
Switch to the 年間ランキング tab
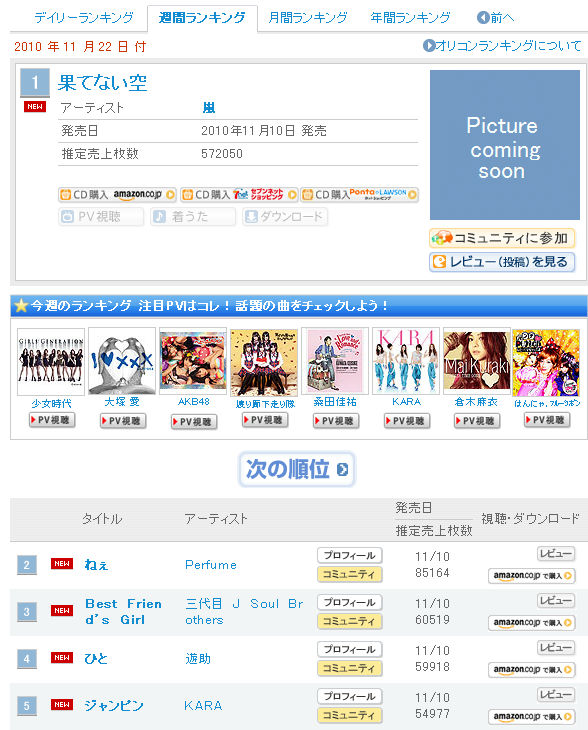(410, 18)
